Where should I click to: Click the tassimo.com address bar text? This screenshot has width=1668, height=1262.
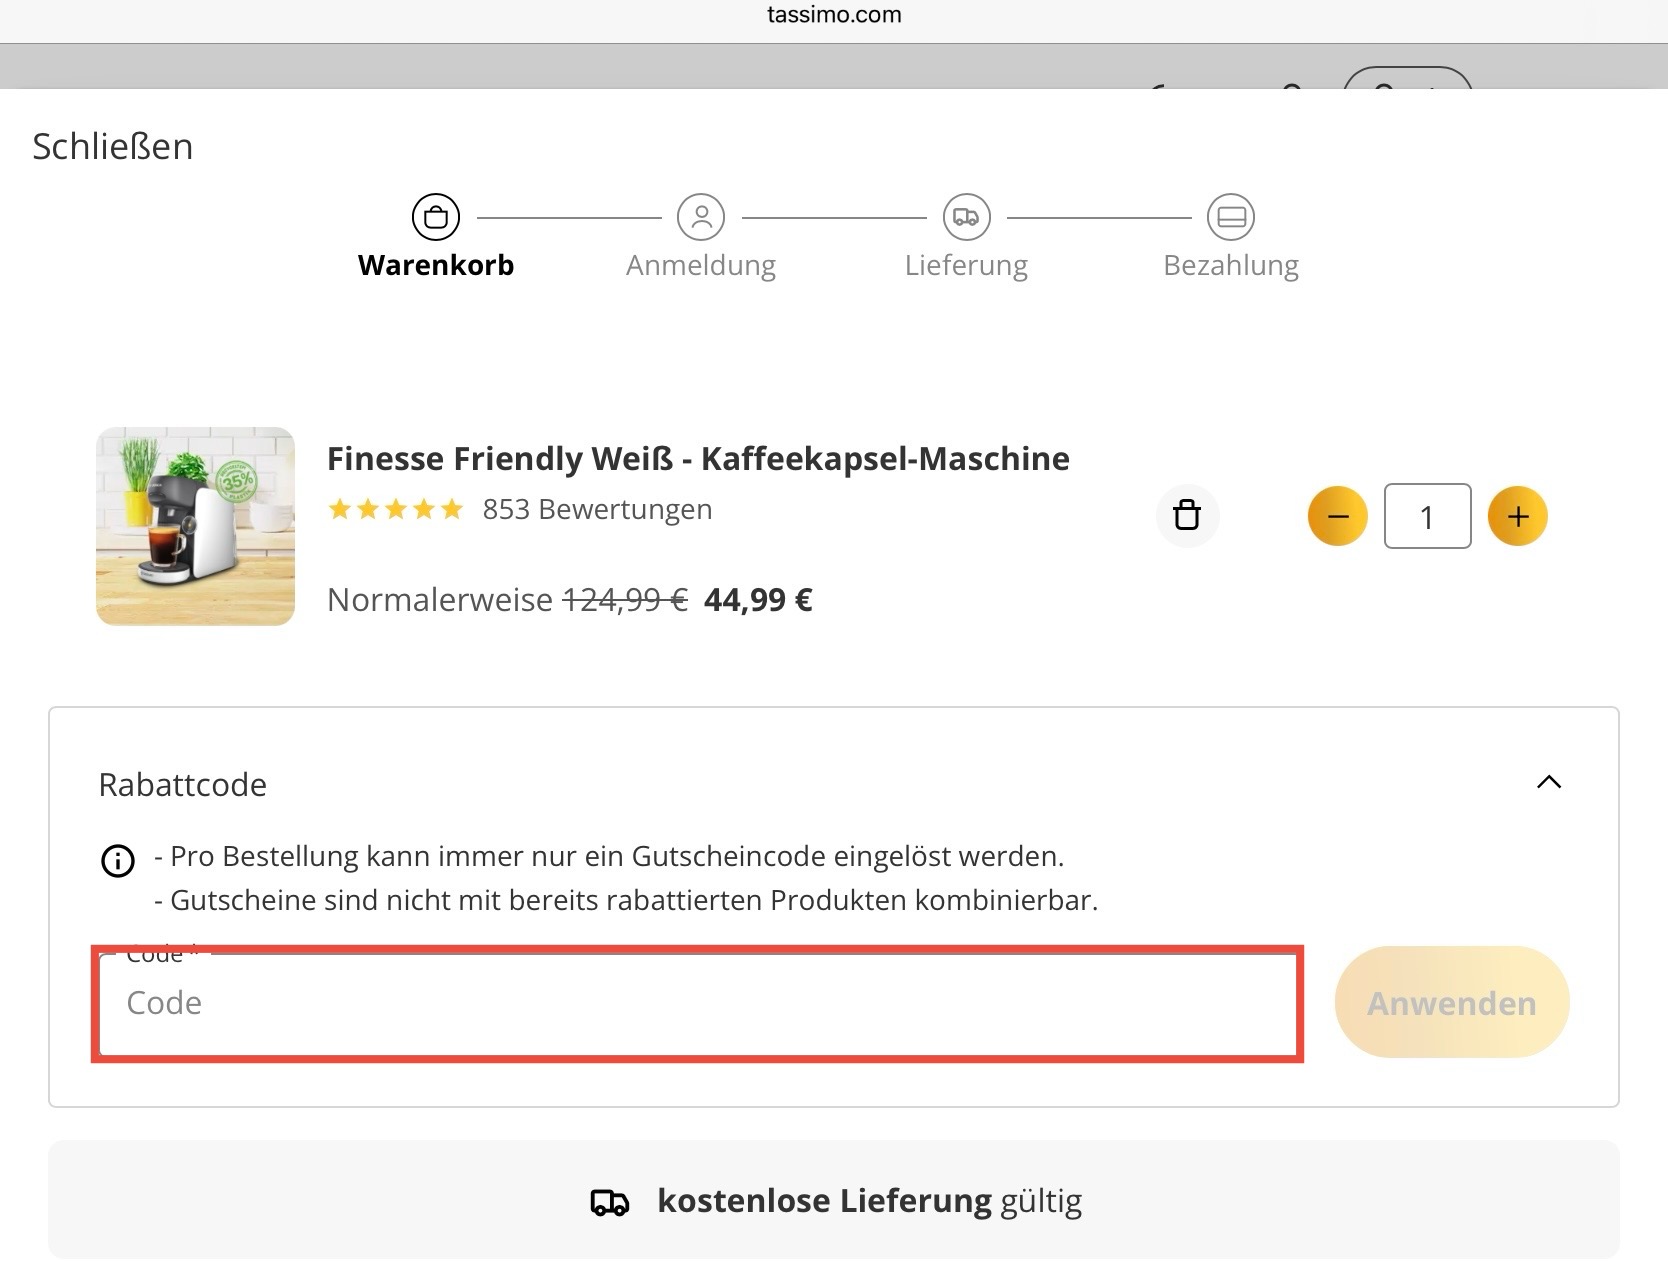834,15
